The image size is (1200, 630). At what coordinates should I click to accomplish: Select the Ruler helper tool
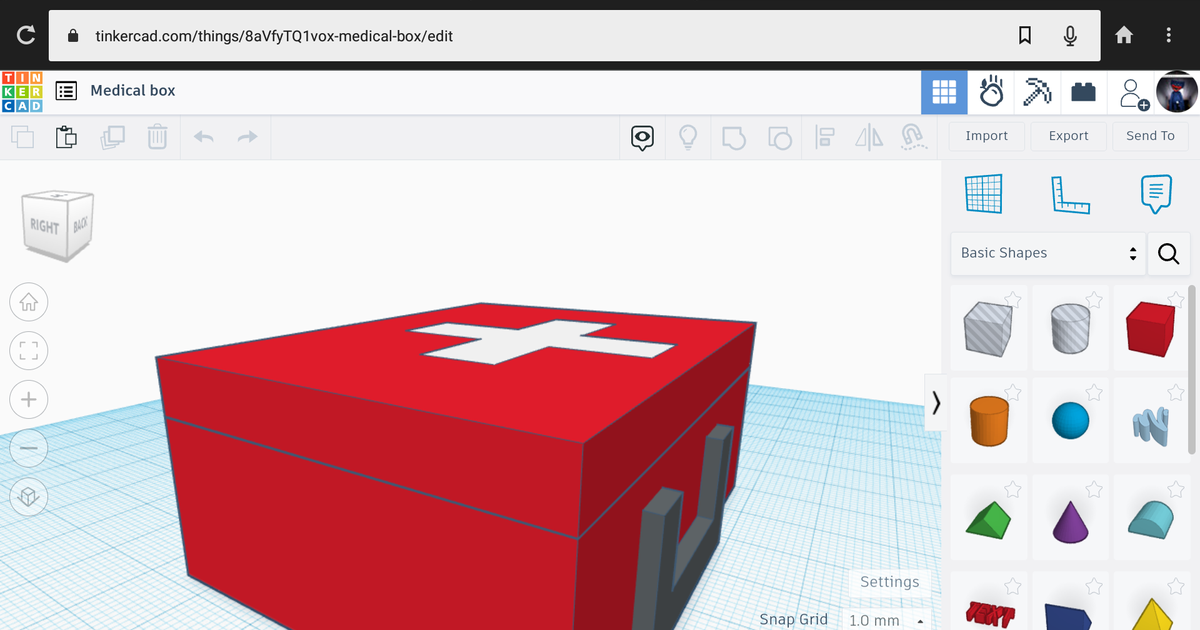point(1071,194)
